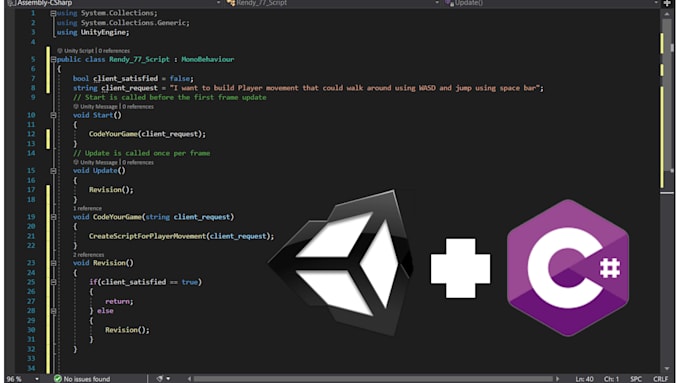Screen dimensions: 680x383
Task: Click the No issues found status text
Action: [x=87, y=379]
